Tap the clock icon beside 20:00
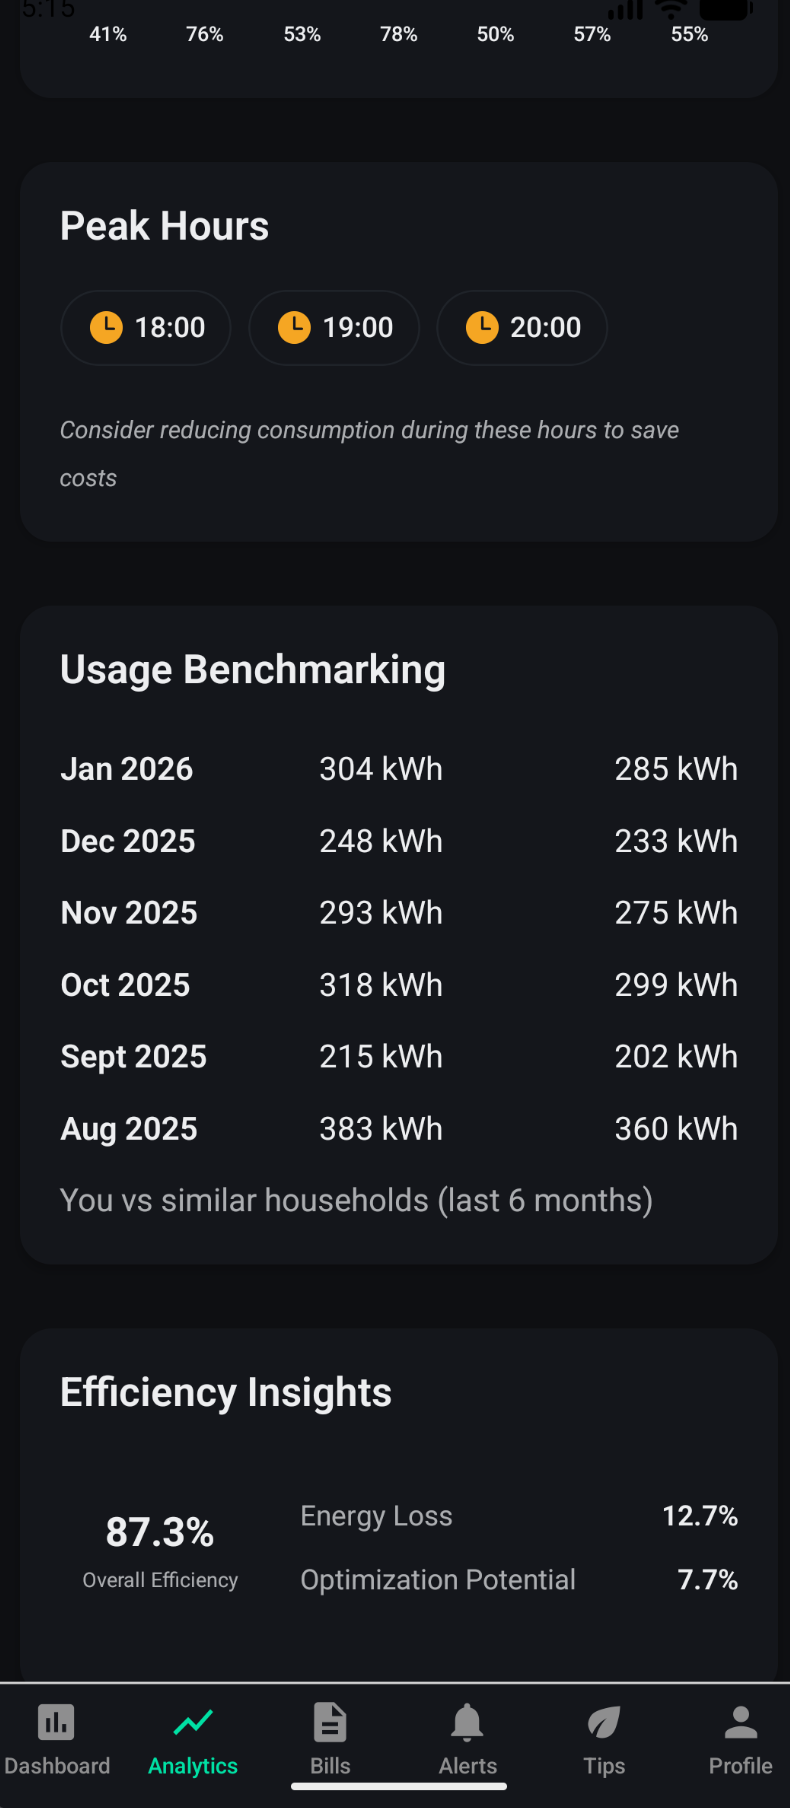This screenshot has width=790, height=1808. click(482, 327)
